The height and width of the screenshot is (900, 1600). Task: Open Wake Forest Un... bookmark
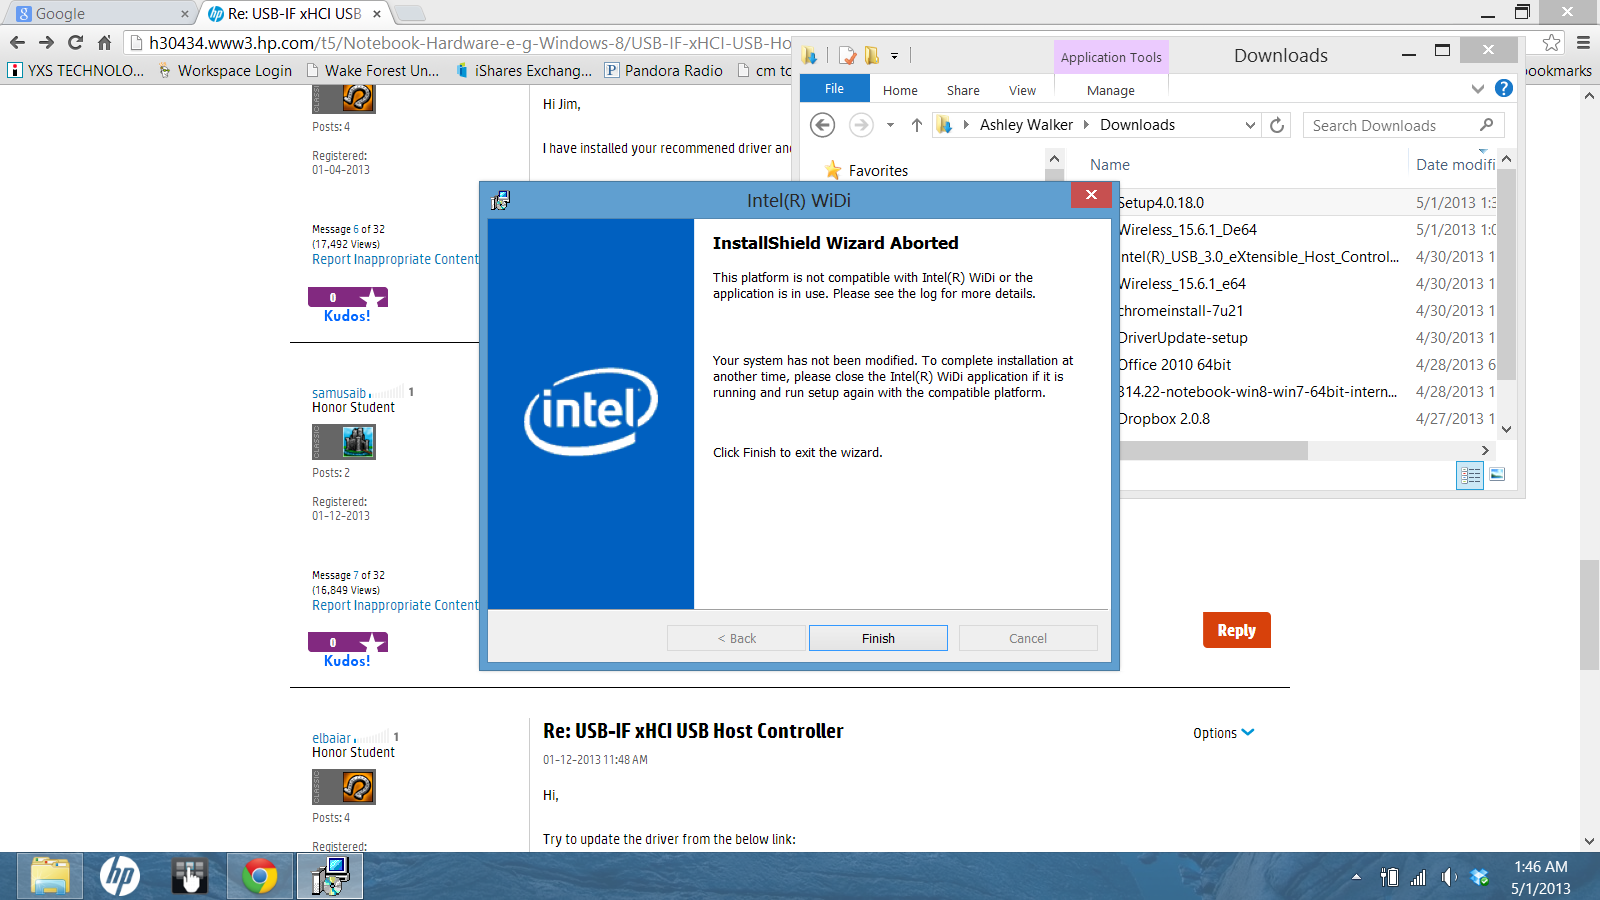[x=373, y=70]
